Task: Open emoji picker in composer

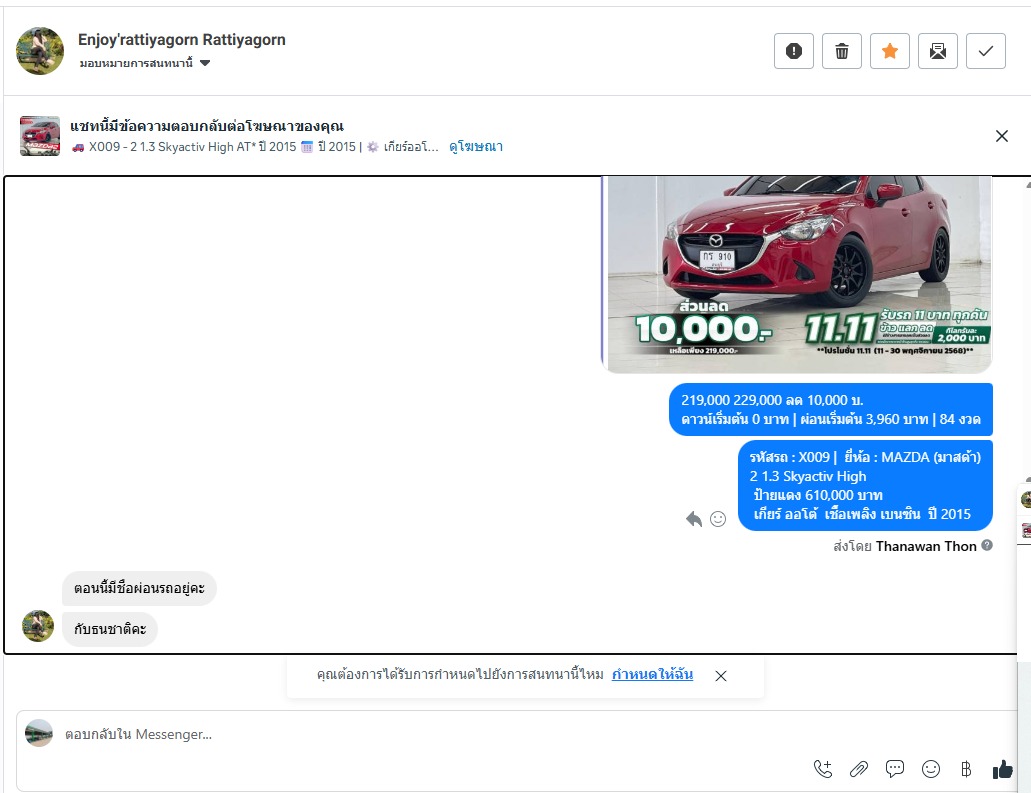Action: pyautogui.click(x=931, y=769)
